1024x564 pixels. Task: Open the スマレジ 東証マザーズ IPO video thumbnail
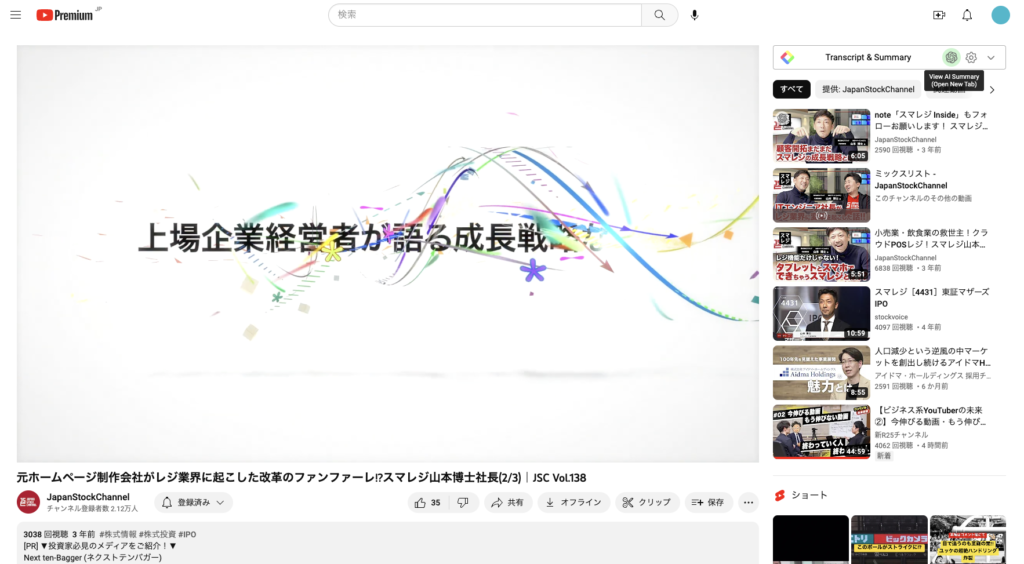(x=821, y=313)
